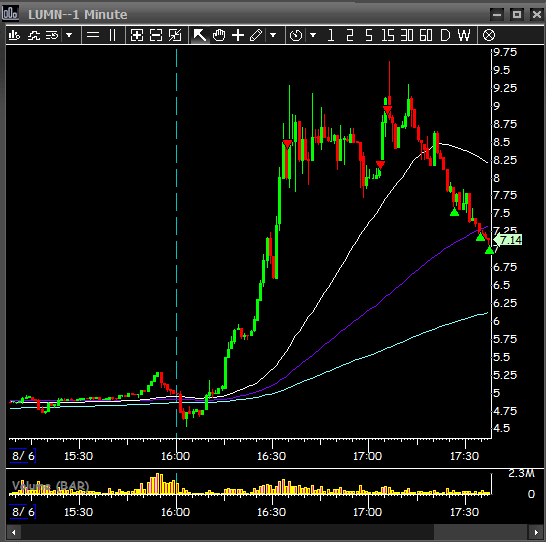
Task: Switch to the 15 minute interval
Action: tap(388, 35)
